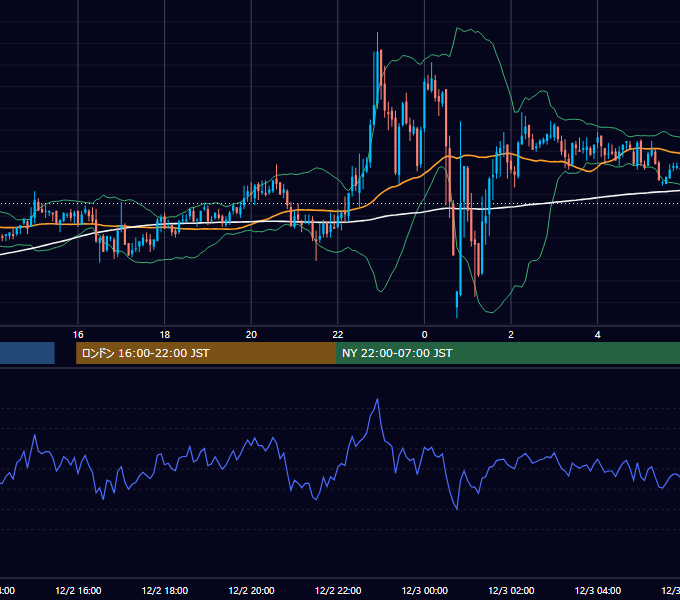Click hour label 18 on price chart axis

tap(165, 335)
